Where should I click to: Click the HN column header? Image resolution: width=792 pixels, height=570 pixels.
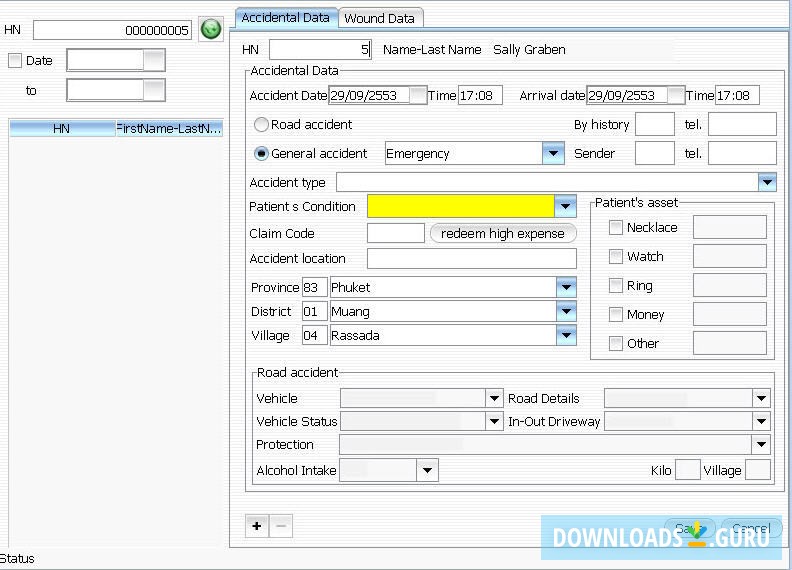pyautogui.click(x=62, y=129)
